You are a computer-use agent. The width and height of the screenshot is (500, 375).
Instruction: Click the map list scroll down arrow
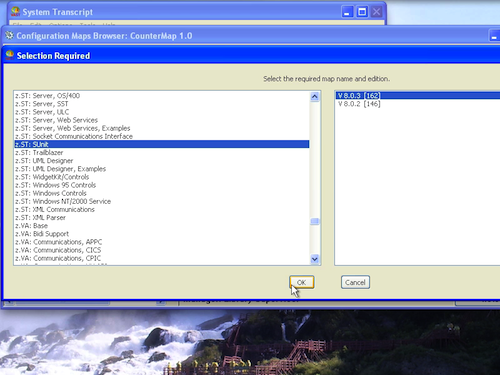point(315,259)
